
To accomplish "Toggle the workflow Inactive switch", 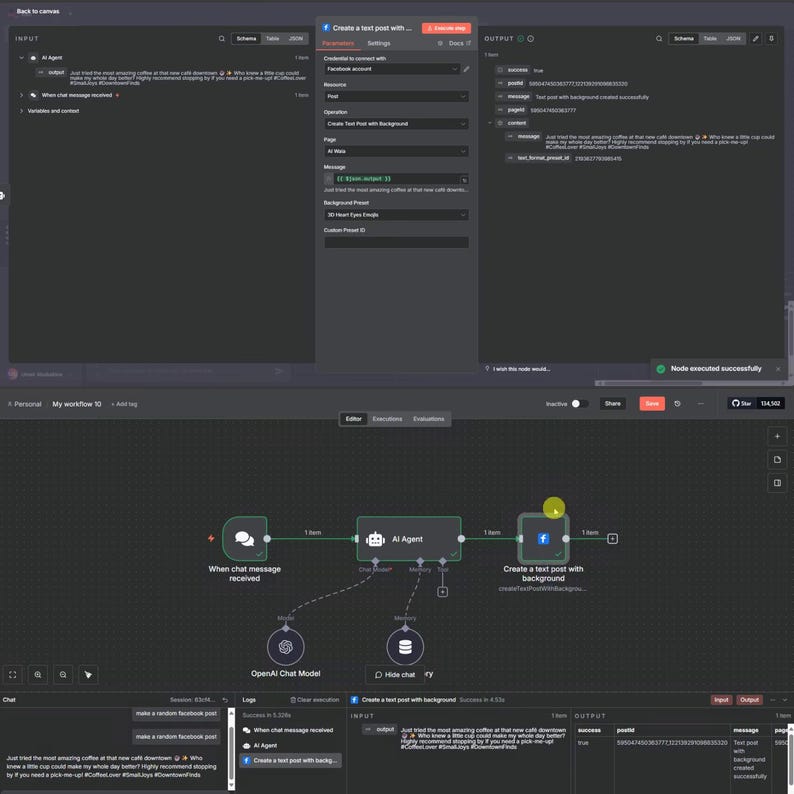I will (579, 404).
